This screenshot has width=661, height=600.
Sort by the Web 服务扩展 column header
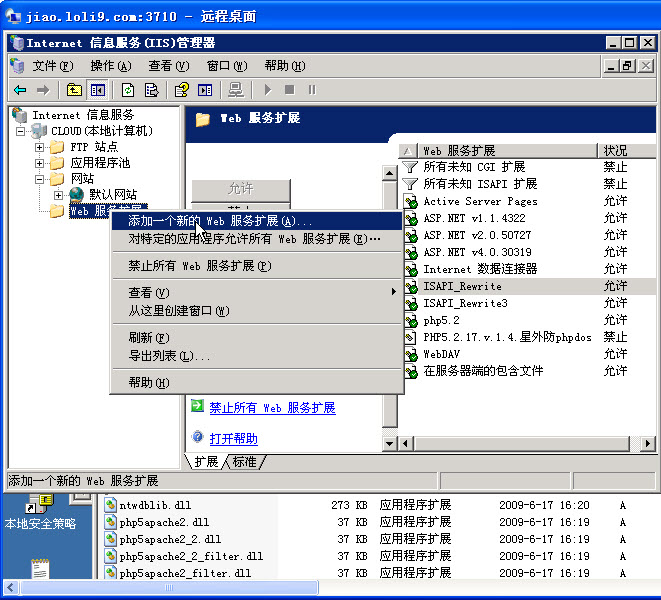(x=507, y=151)
